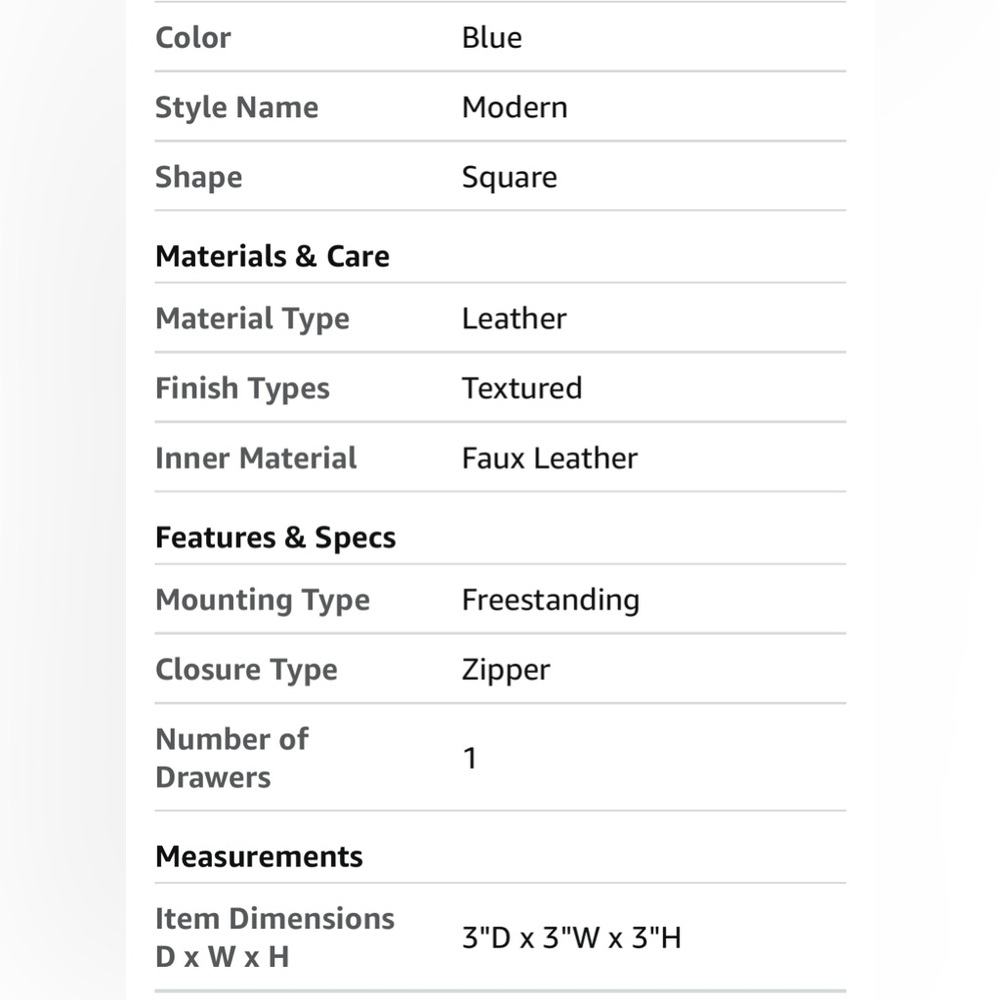Select the Modern style value

click(x=515, y=107)
